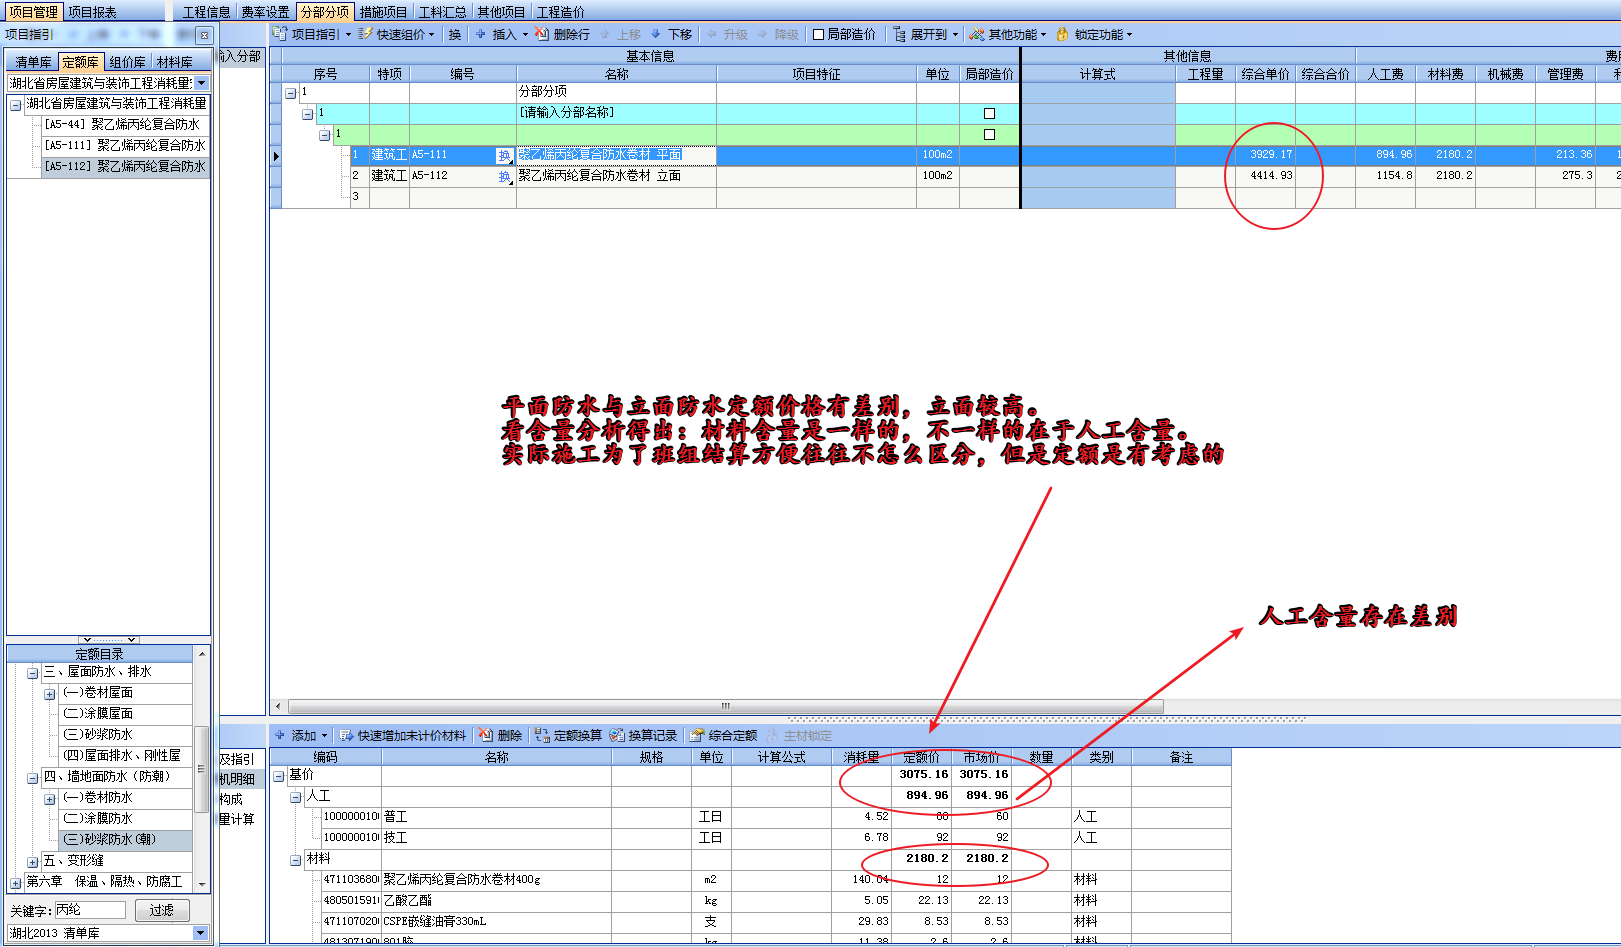Select [A5-111] 聚乙烯丙纶复合防水 item

[x=124, y=146]
